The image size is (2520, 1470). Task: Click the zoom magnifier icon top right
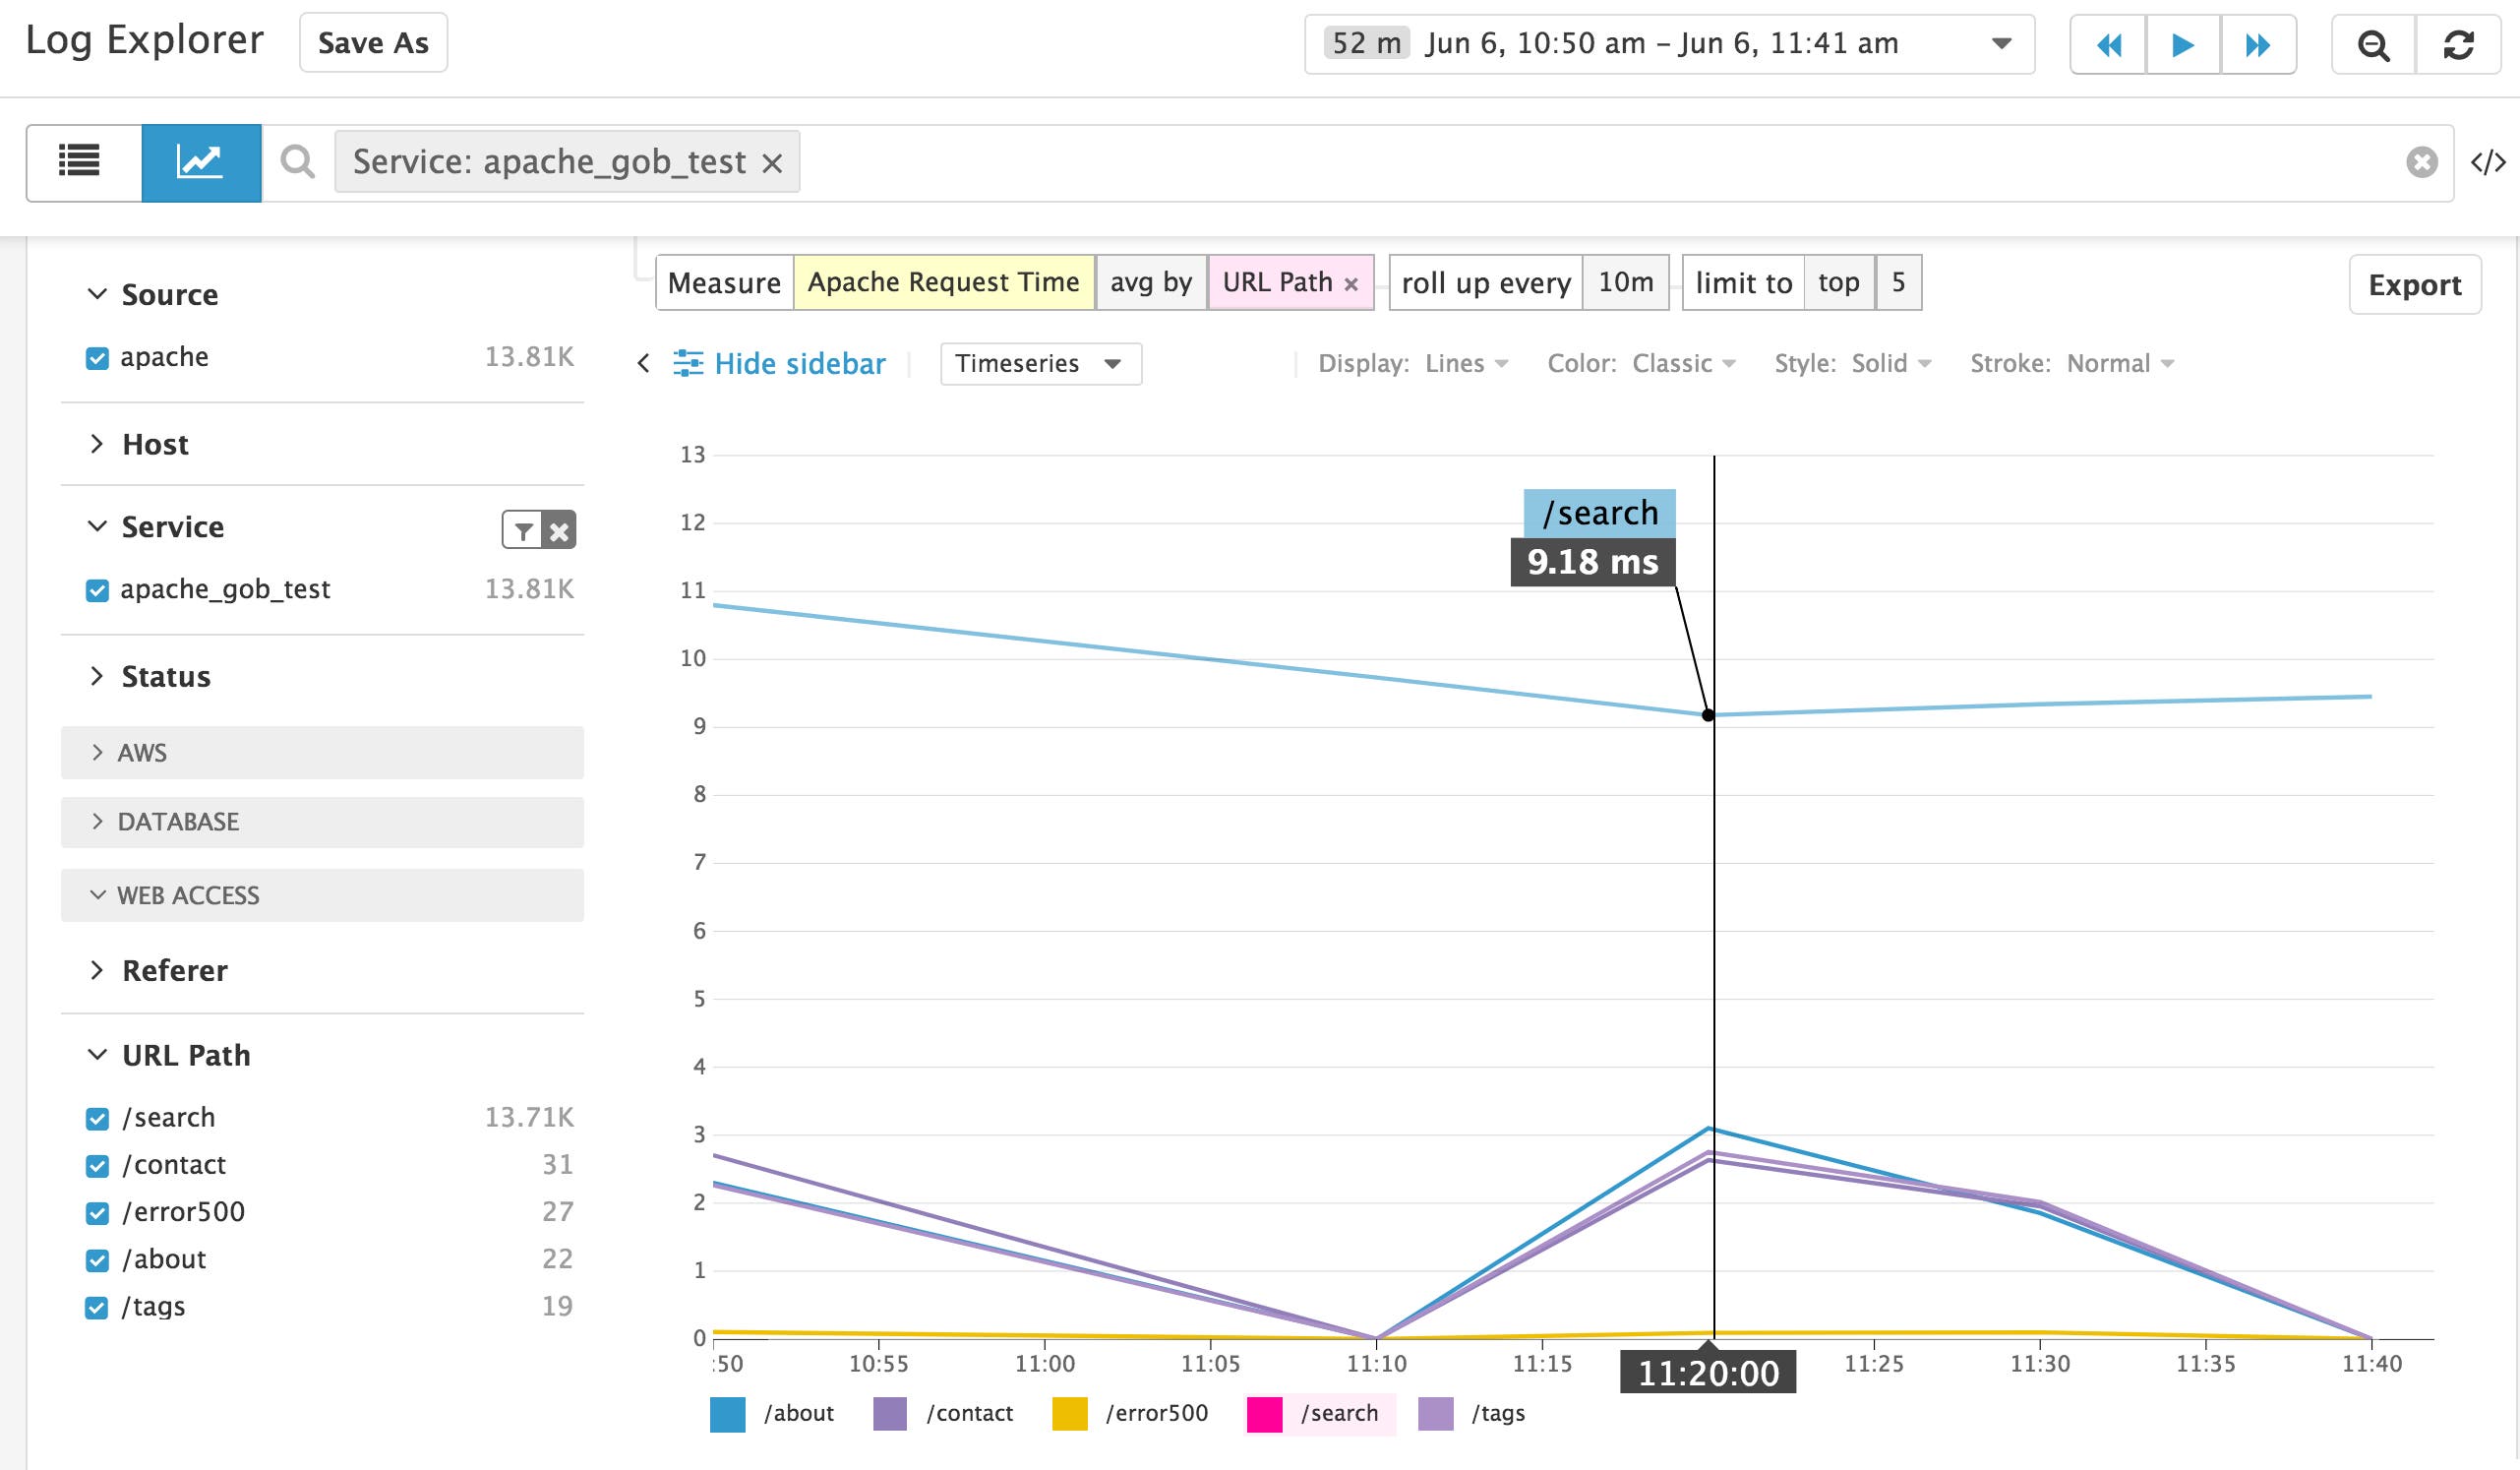click(x=2372, y=44)
